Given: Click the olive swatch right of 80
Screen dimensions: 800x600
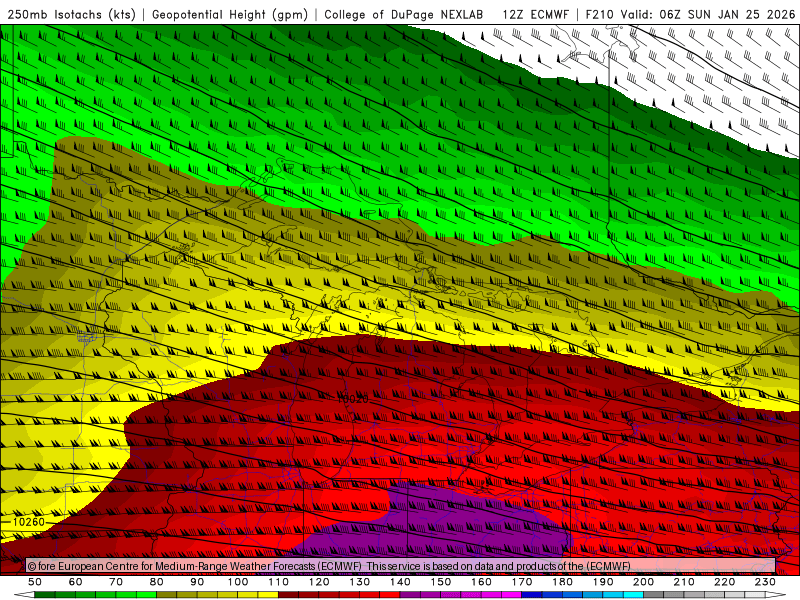Looking at the screenshot, I should pos(166,595).
